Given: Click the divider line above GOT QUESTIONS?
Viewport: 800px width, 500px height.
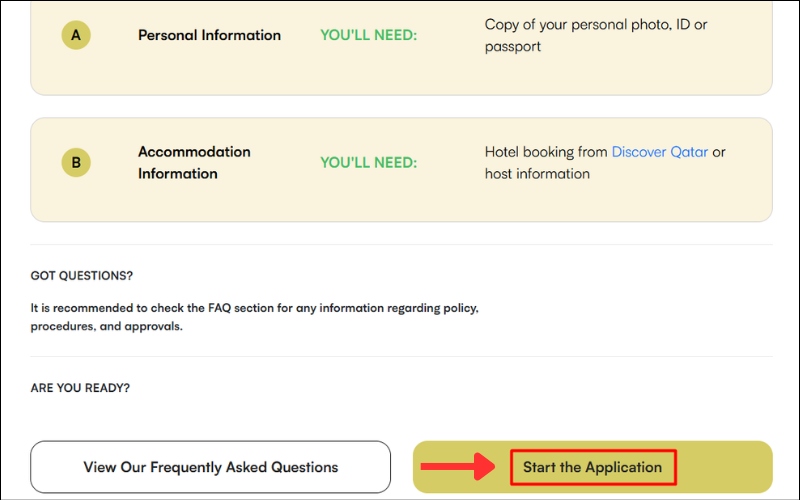Looking at the screenshot, I should point(400,245).
